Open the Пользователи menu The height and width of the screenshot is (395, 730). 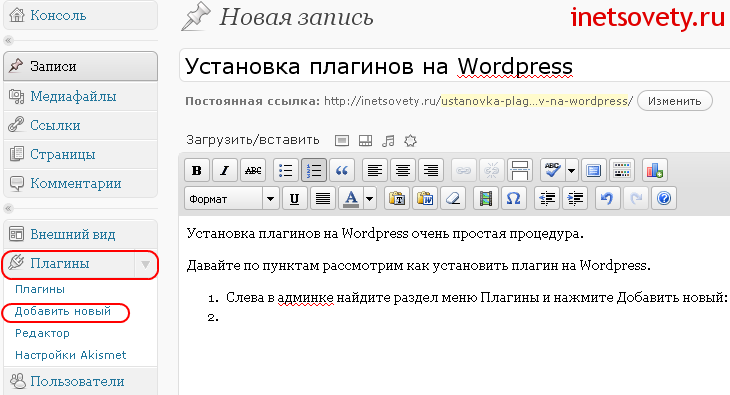80,381
